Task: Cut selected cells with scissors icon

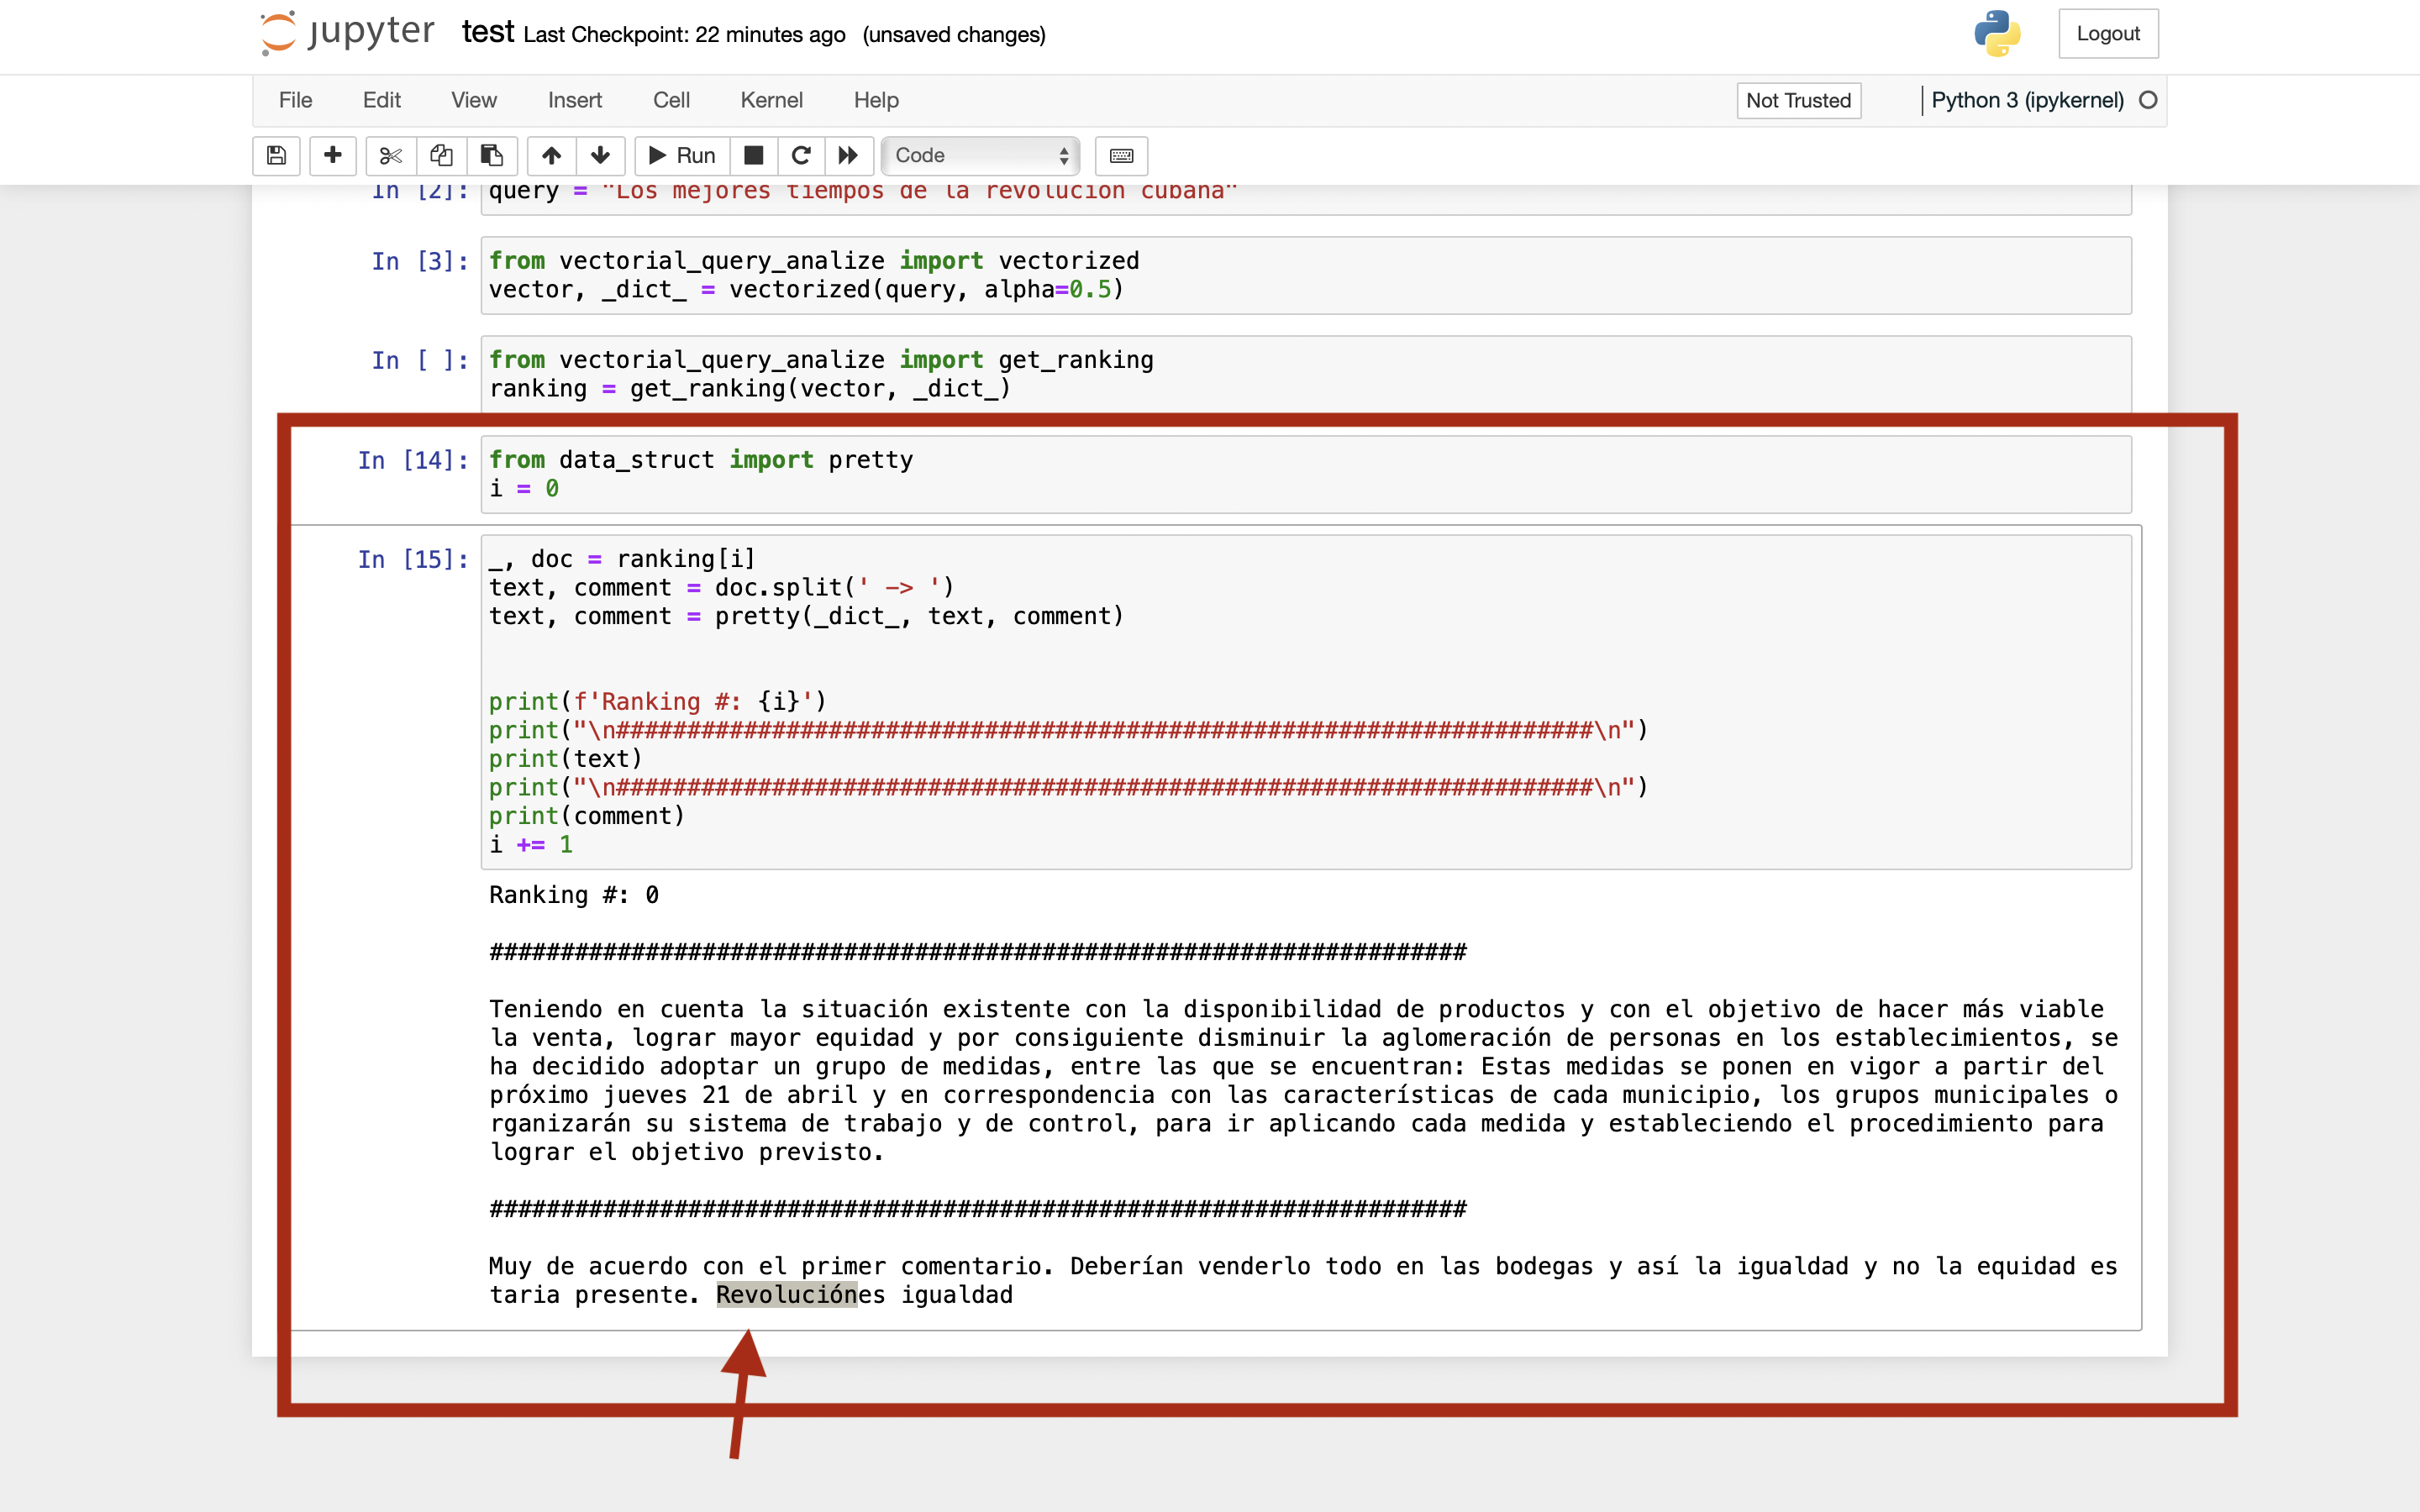Action: tap(391, 156)
